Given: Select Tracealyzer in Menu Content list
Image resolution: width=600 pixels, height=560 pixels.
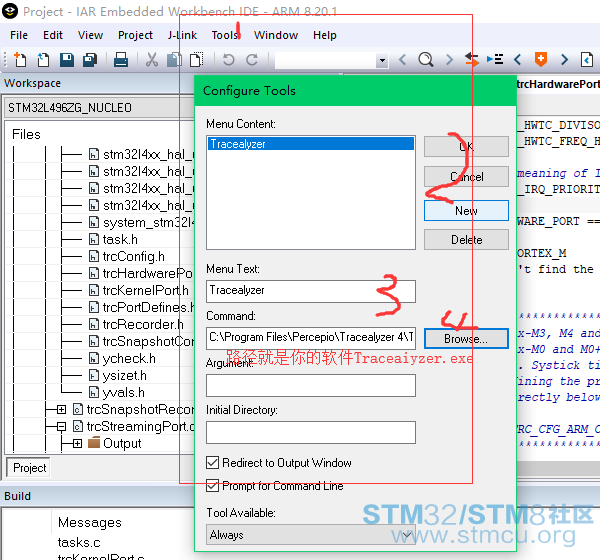Looking at the screenshot, I should (311, 144).
